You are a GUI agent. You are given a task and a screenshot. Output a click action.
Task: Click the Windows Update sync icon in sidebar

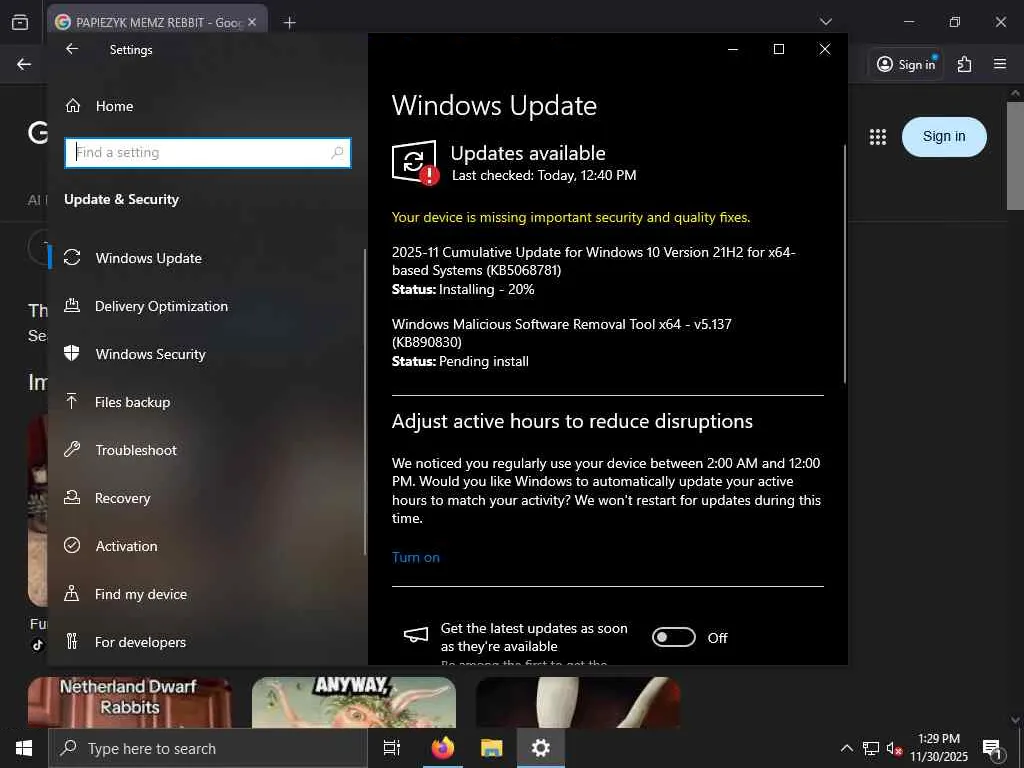[72, 257]
